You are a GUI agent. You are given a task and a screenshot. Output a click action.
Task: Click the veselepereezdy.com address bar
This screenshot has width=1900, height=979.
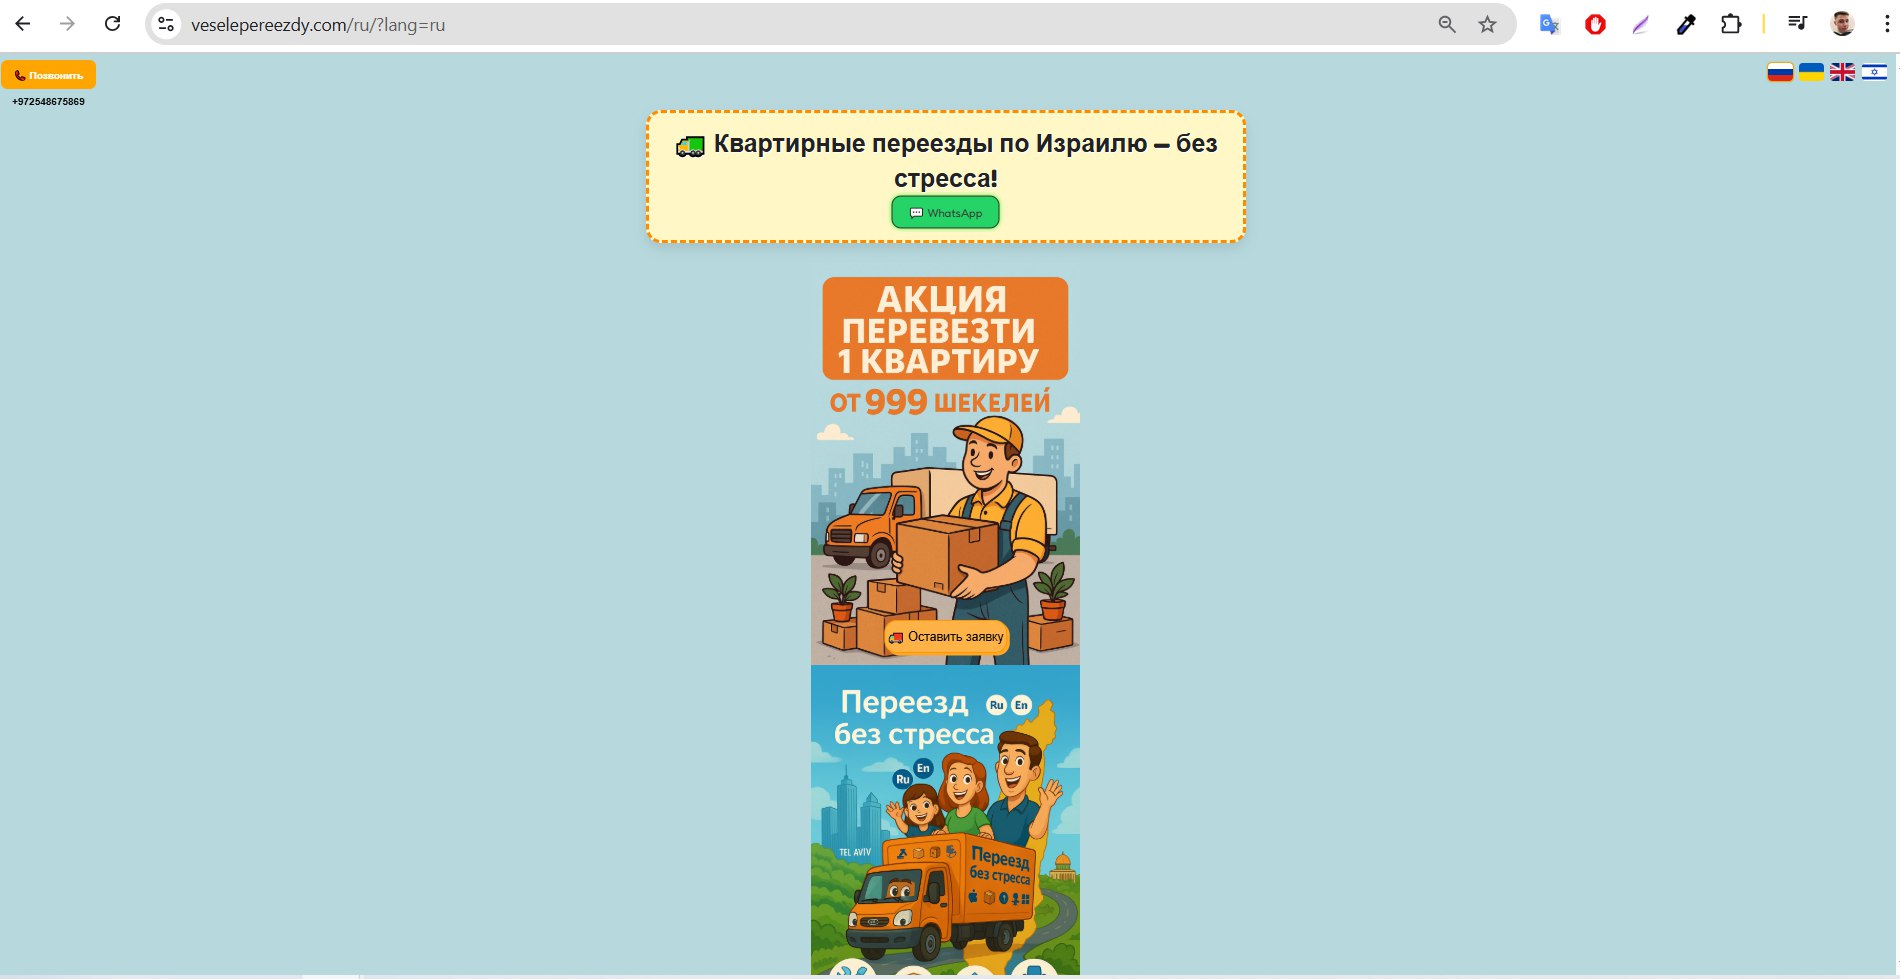click(x=700, y=24)
